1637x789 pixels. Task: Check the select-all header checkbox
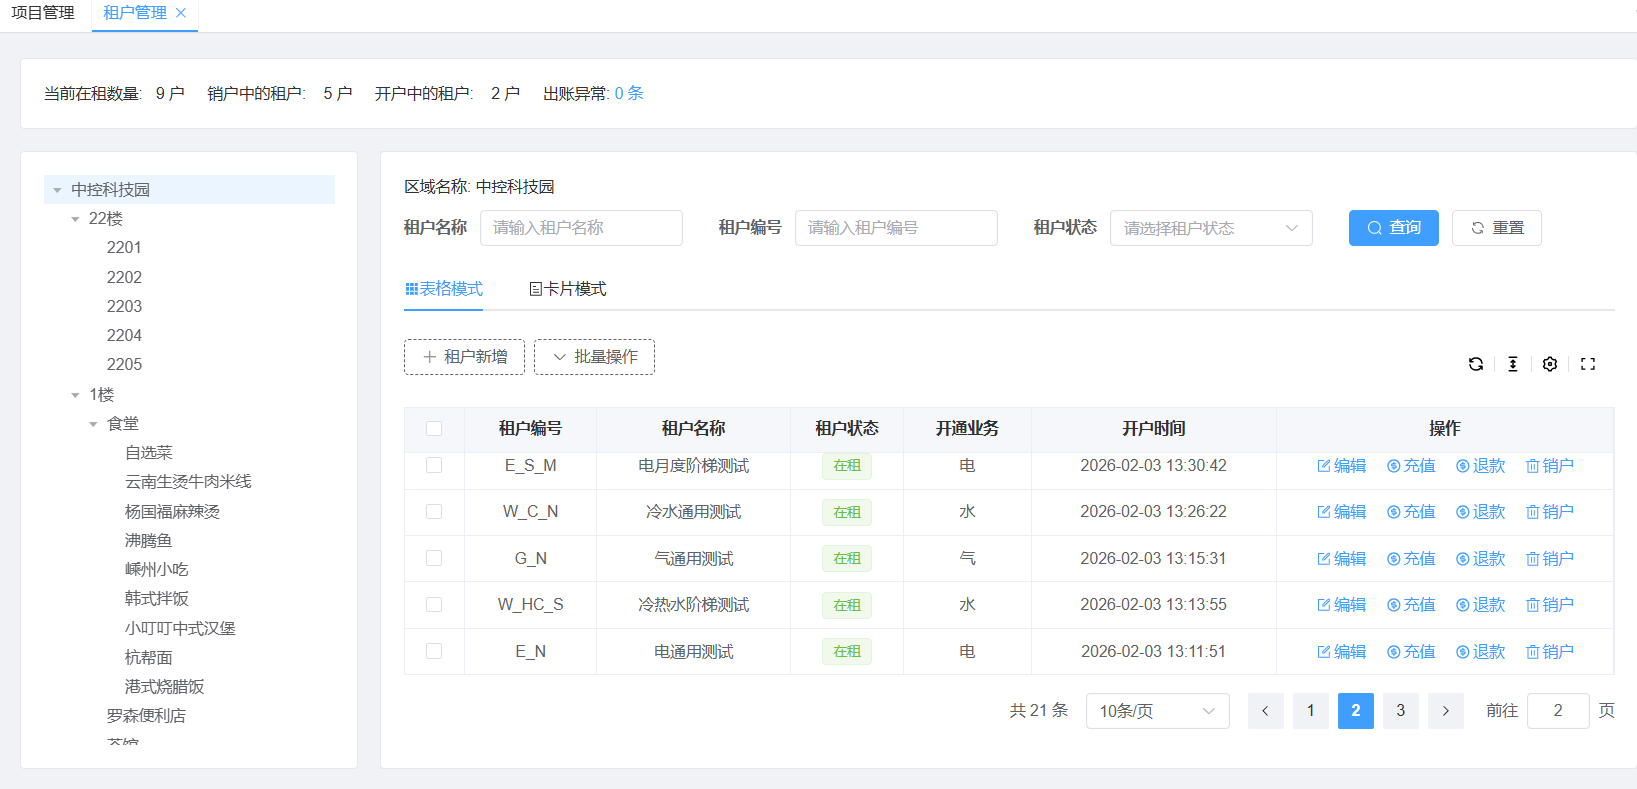coord(434,429)
